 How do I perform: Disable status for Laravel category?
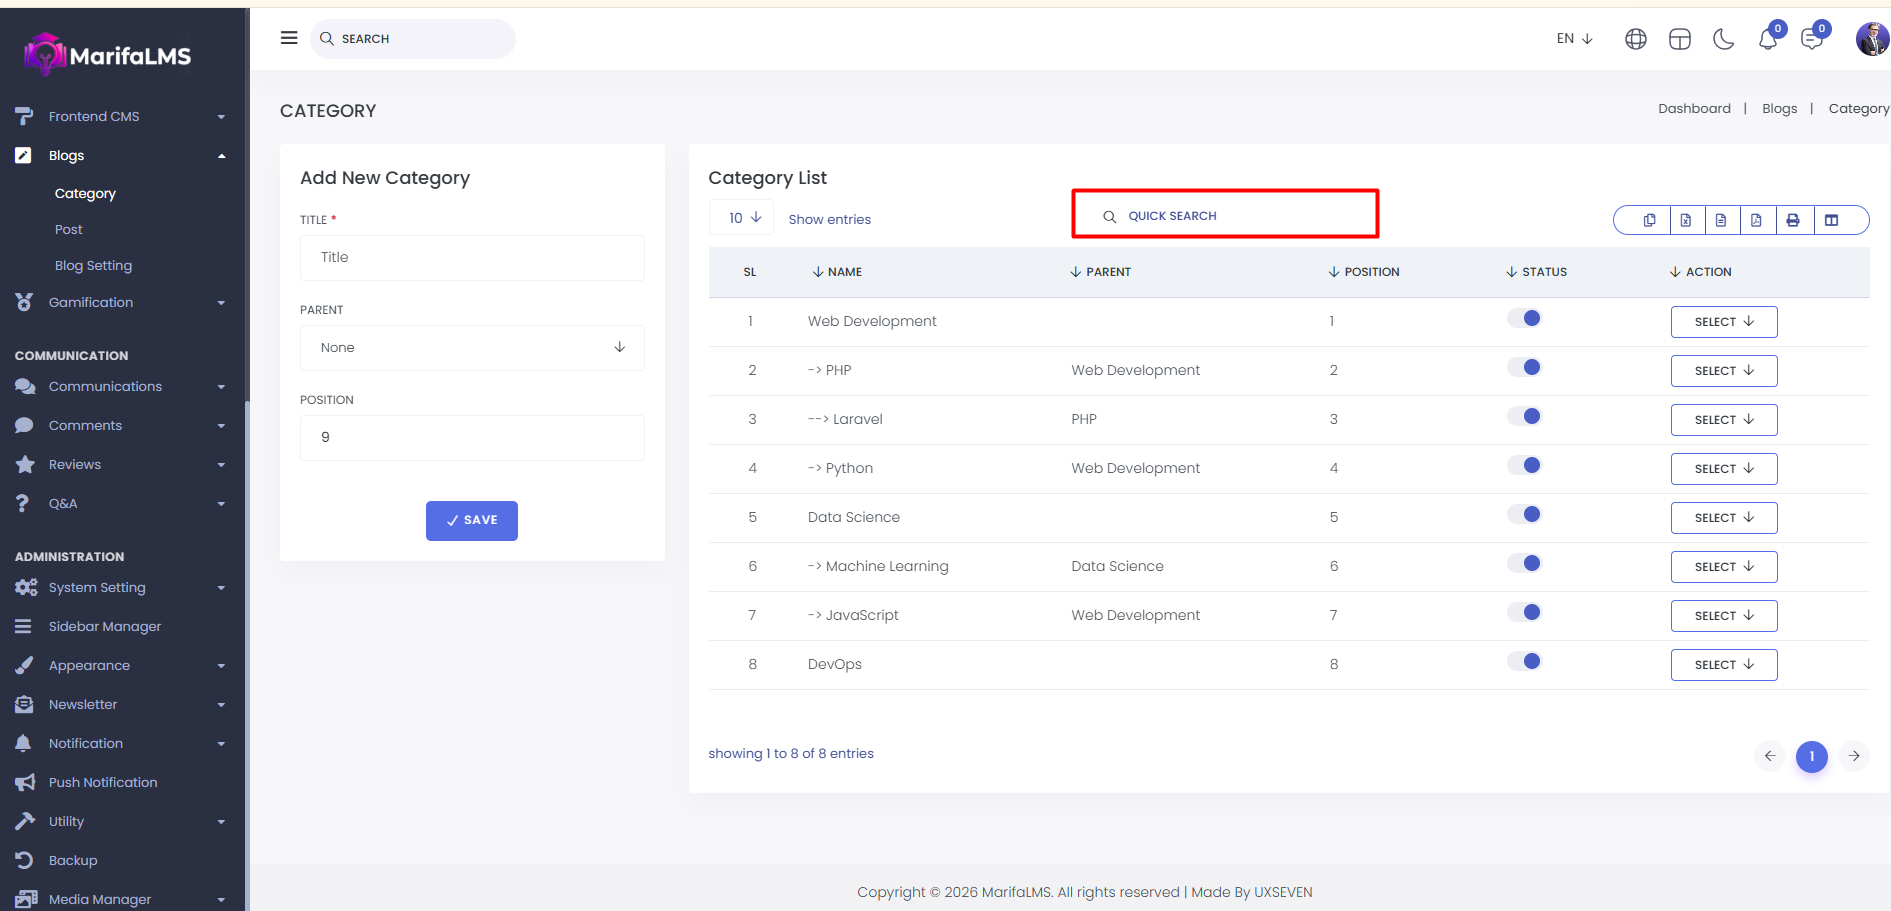point(1524,417)
